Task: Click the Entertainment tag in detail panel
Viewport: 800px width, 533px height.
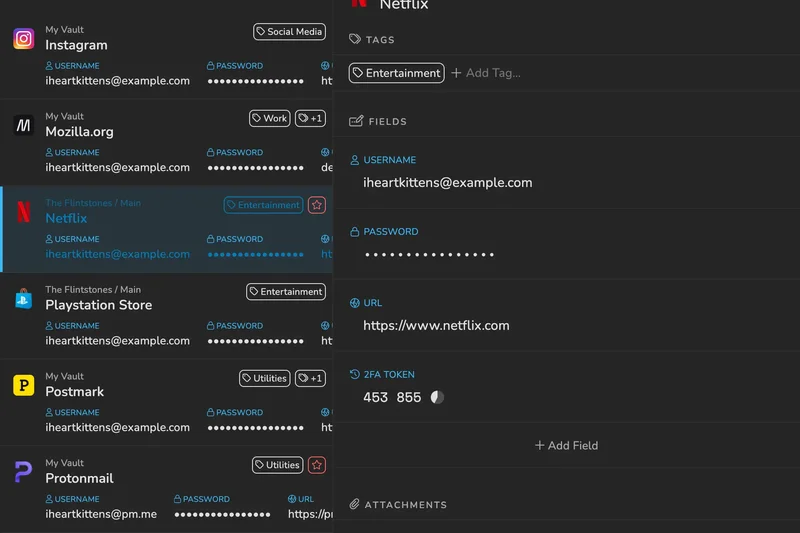Action: pos(396,73)
